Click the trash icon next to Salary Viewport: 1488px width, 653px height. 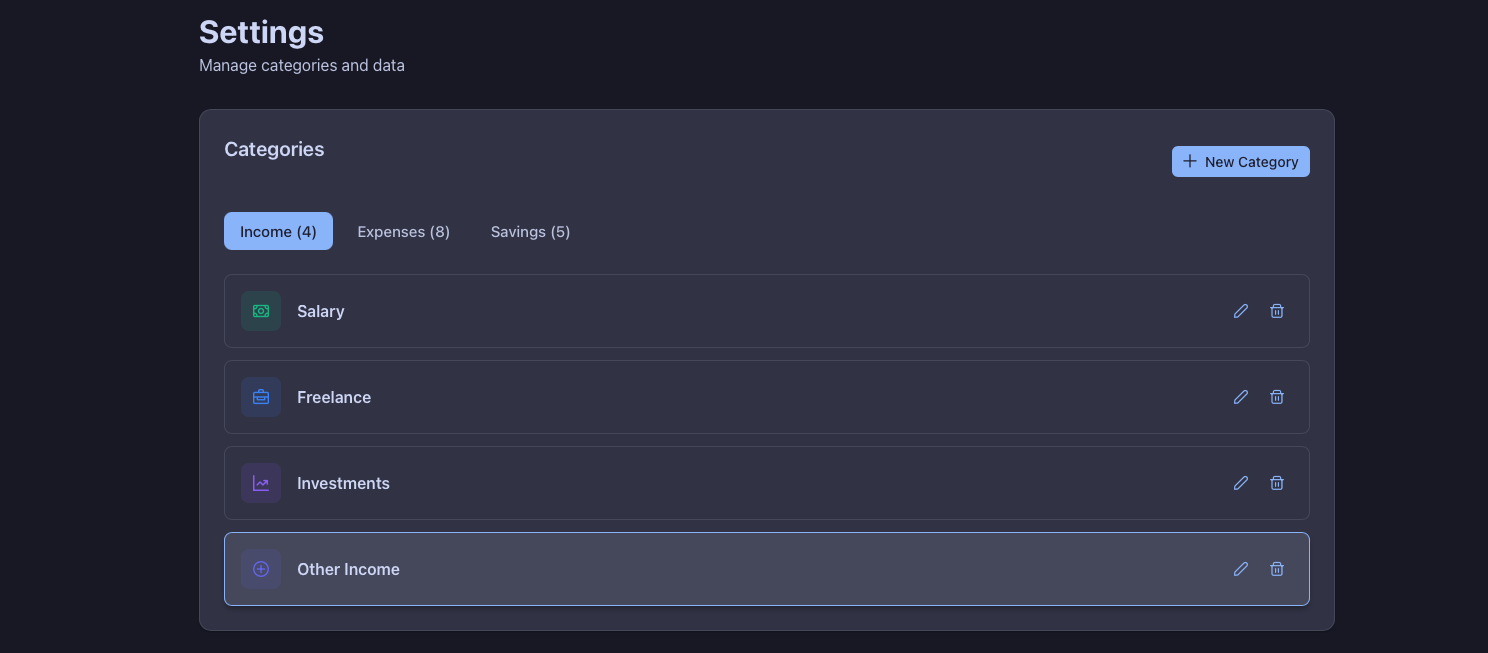pos(1277,311)
